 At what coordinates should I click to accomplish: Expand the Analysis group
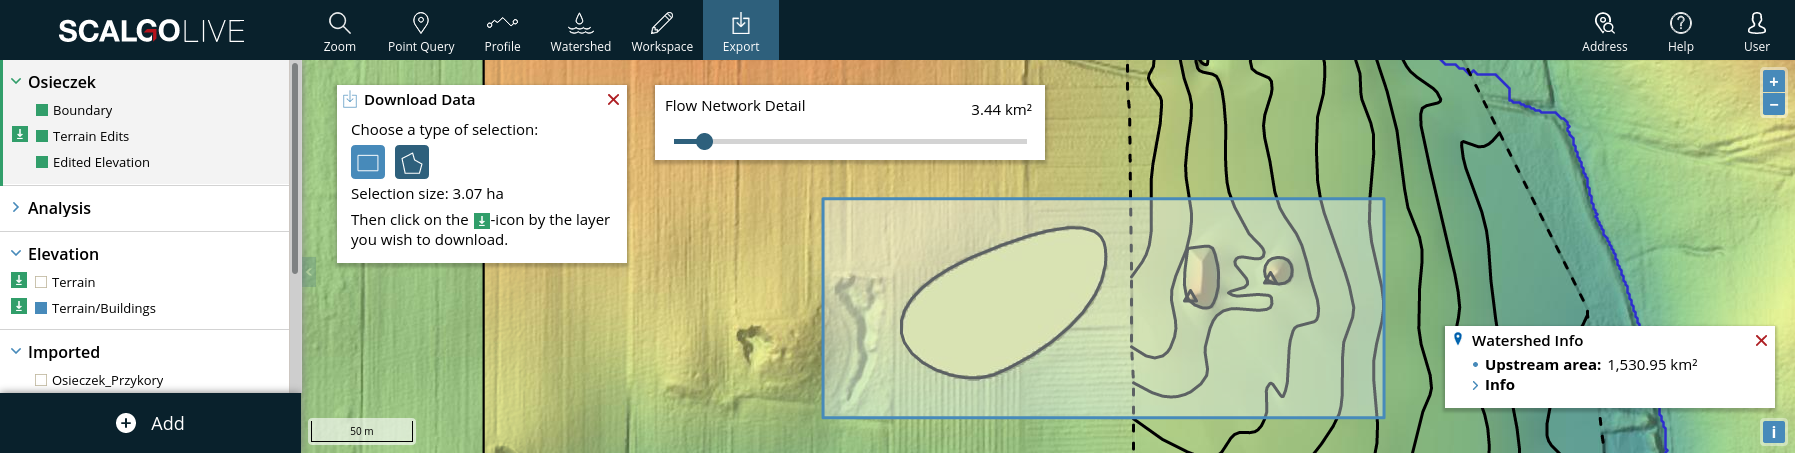(16, 207)
